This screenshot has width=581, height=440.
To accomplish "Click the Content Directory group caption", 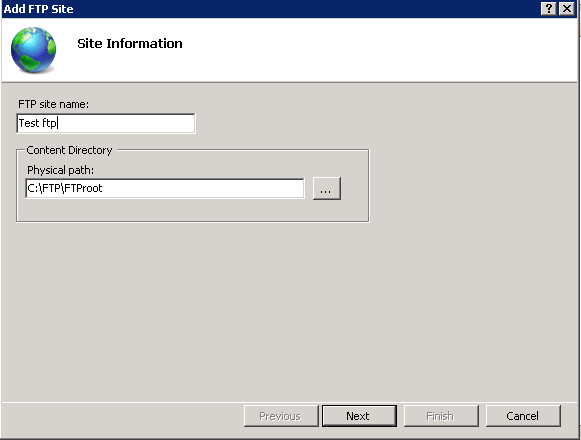I will point(69,150).
